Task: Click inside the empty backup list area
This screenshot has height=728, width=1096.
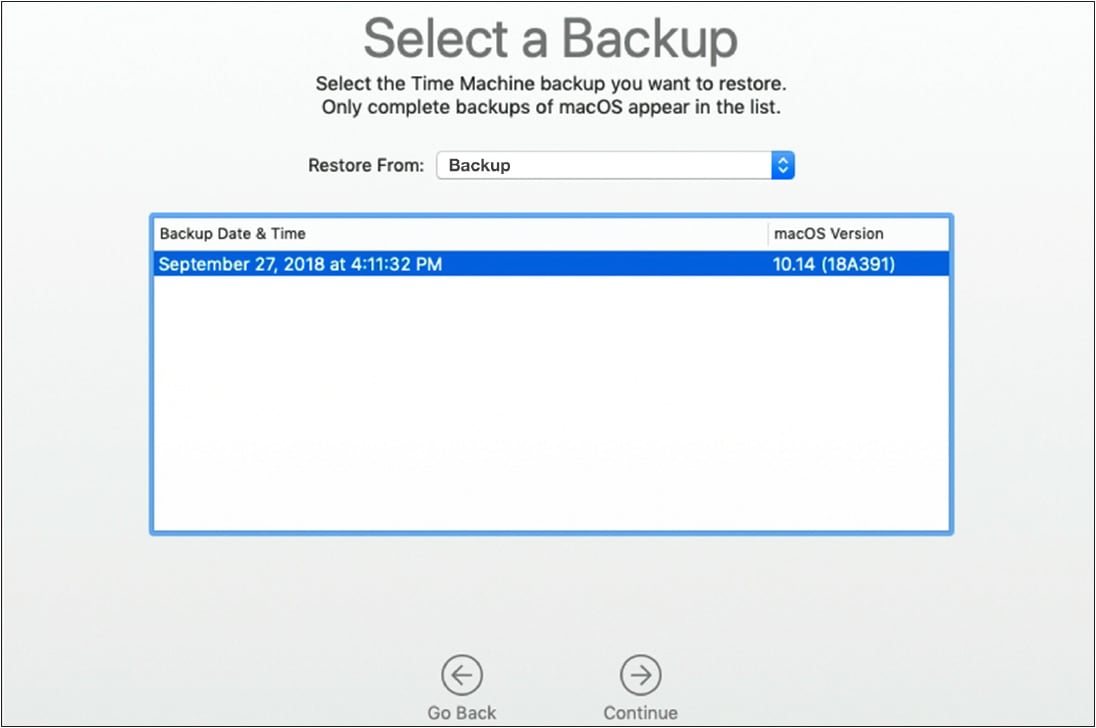Action: click(x=550, y=400)
